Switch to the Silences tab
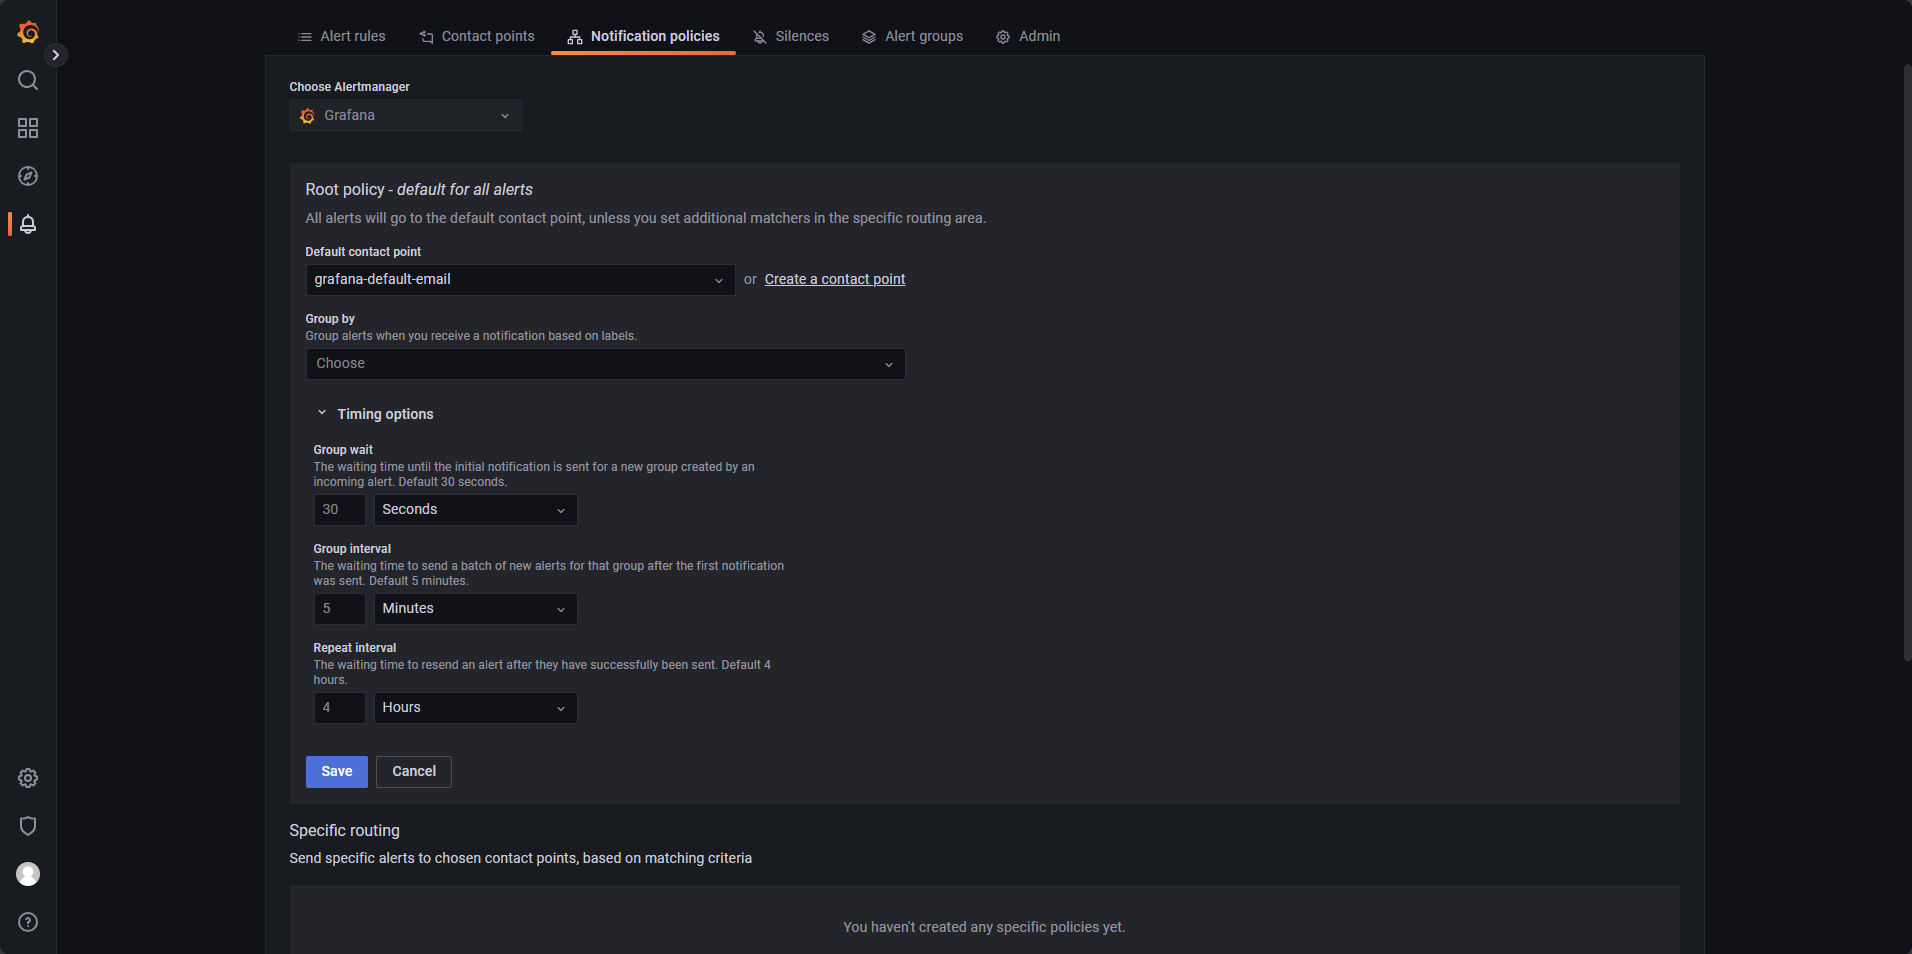Image resolution: width=1912 pixels, height=954 pixels. pyautogui.click(x=791, y=36)
